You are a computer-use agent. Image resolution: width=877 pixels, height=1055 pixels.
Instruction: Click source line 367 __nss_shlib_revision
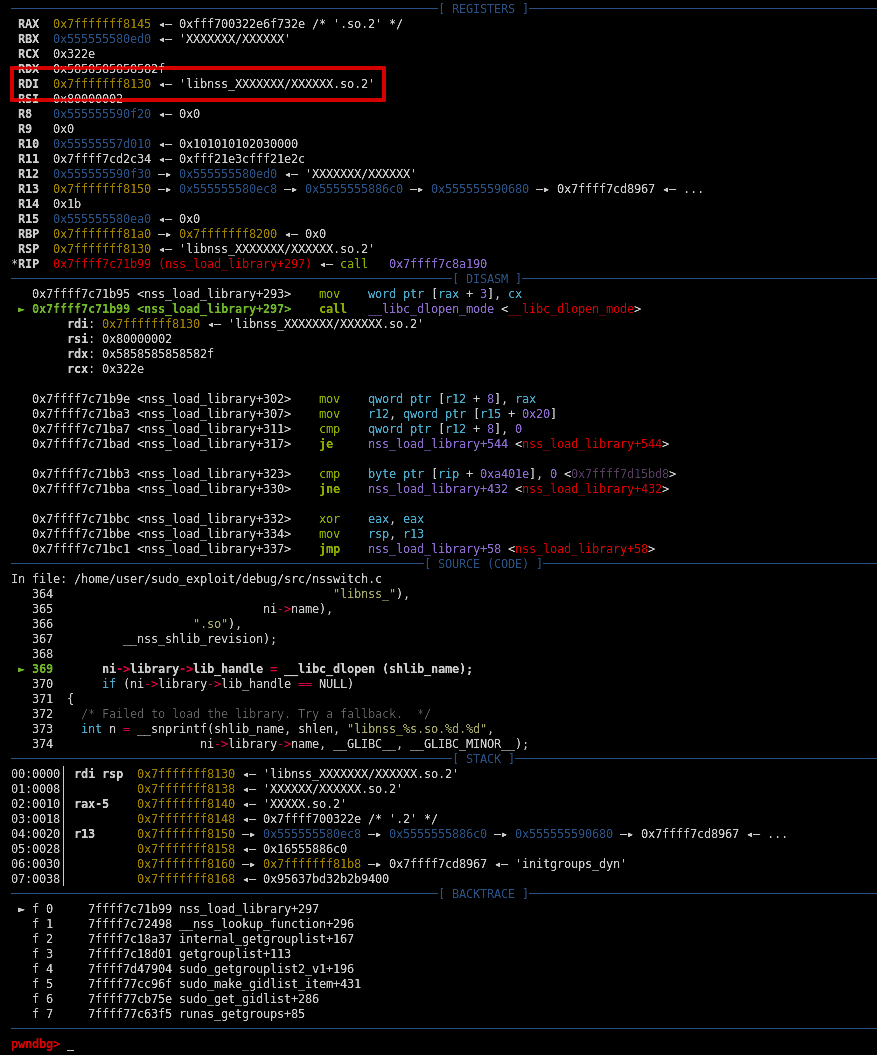199,639
